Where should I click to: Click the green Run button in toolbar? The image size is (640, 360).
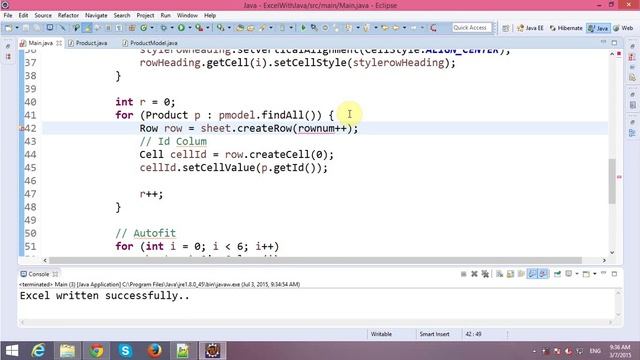[181, 28]
